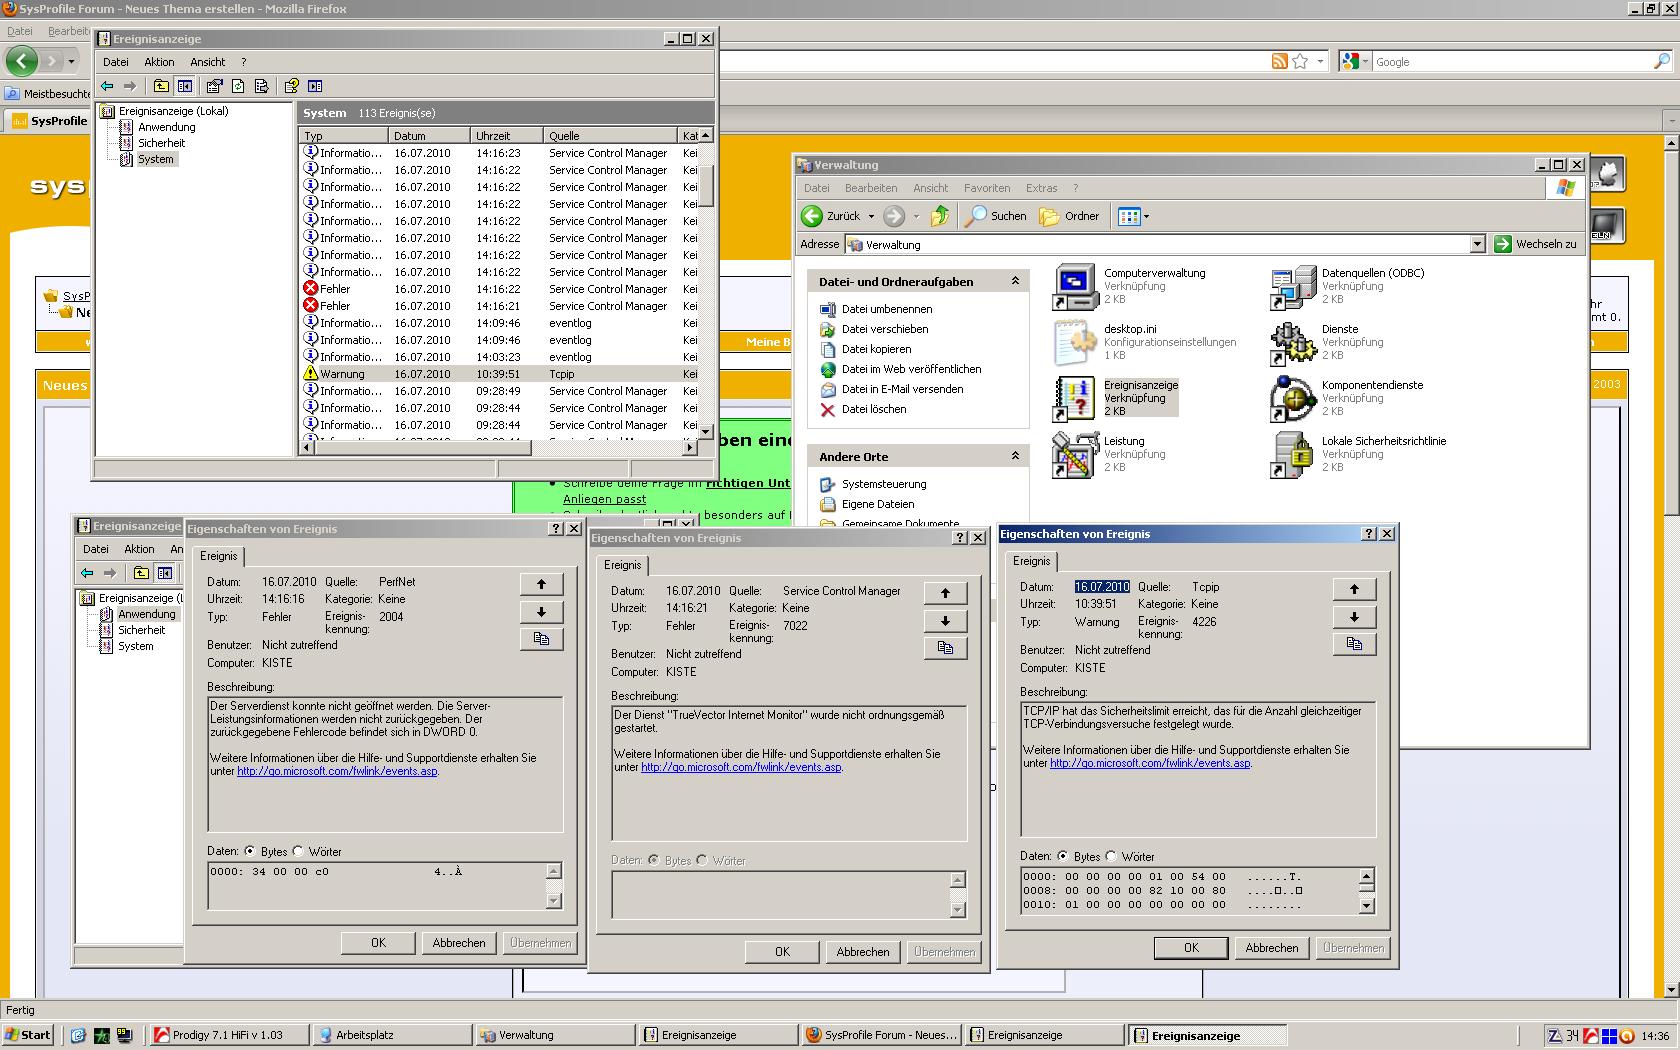Open the Leistung shortcut icon

click(x=1075, y=456)
